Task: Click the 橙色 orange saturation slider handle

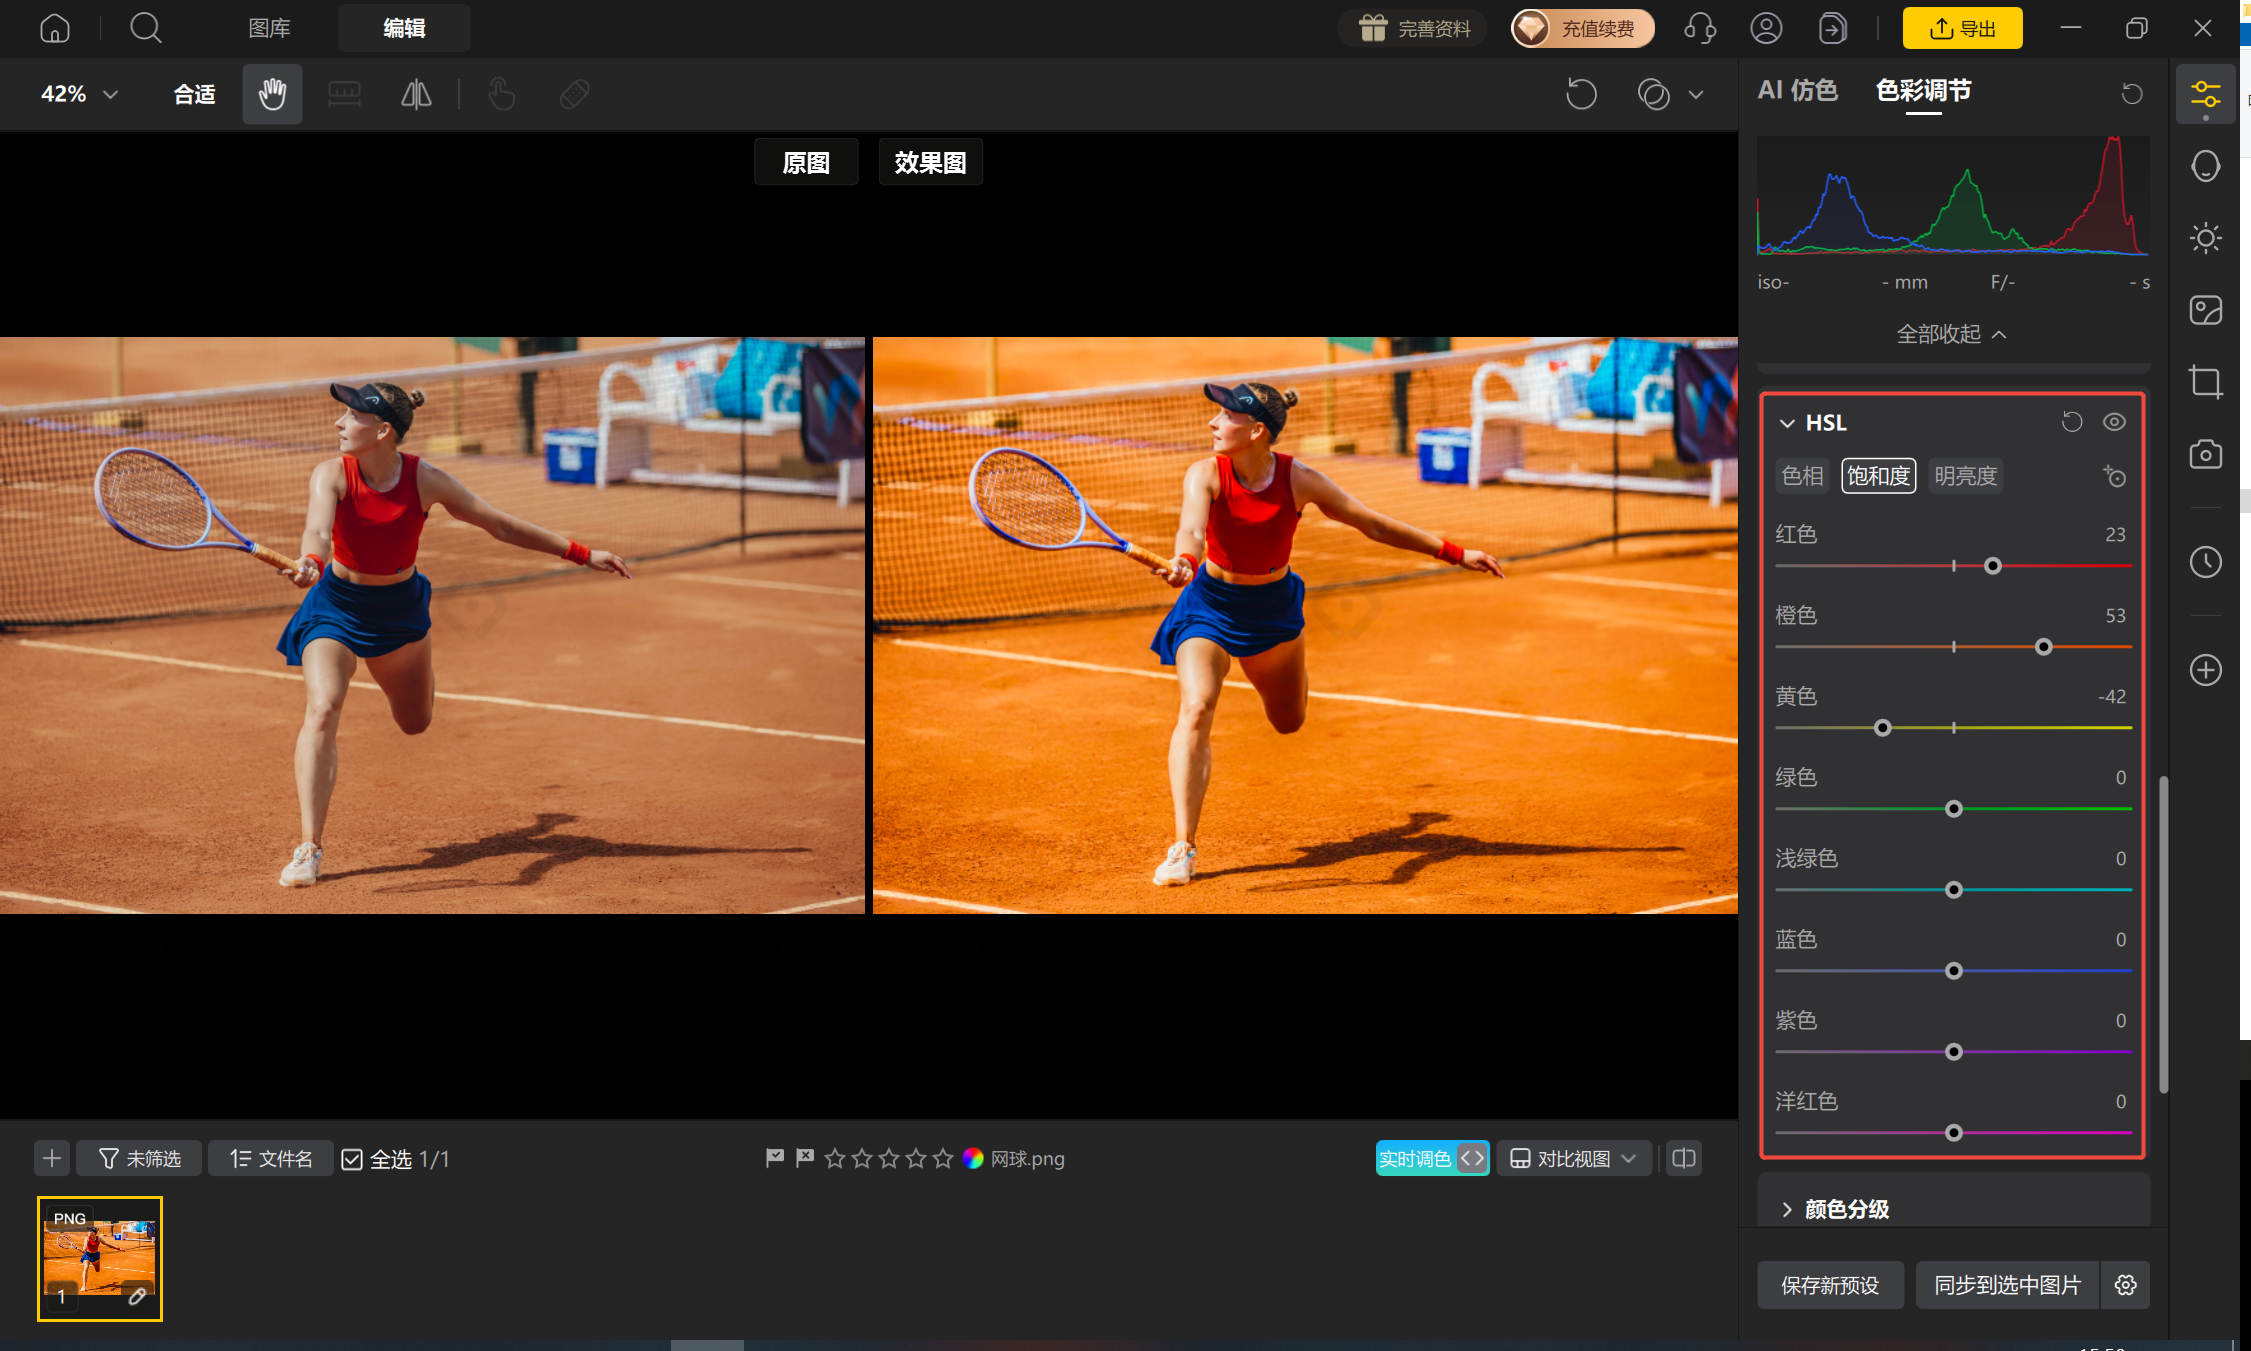Action: [x=2044, y=647]
